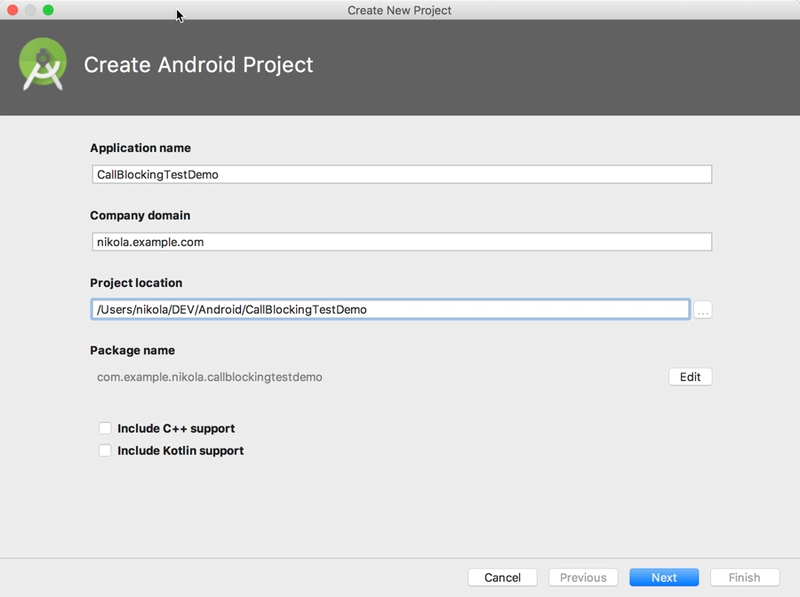Minimize the window with the yellow button
Image resolution: width=800 pixels, height=597 pixels.
30,10
